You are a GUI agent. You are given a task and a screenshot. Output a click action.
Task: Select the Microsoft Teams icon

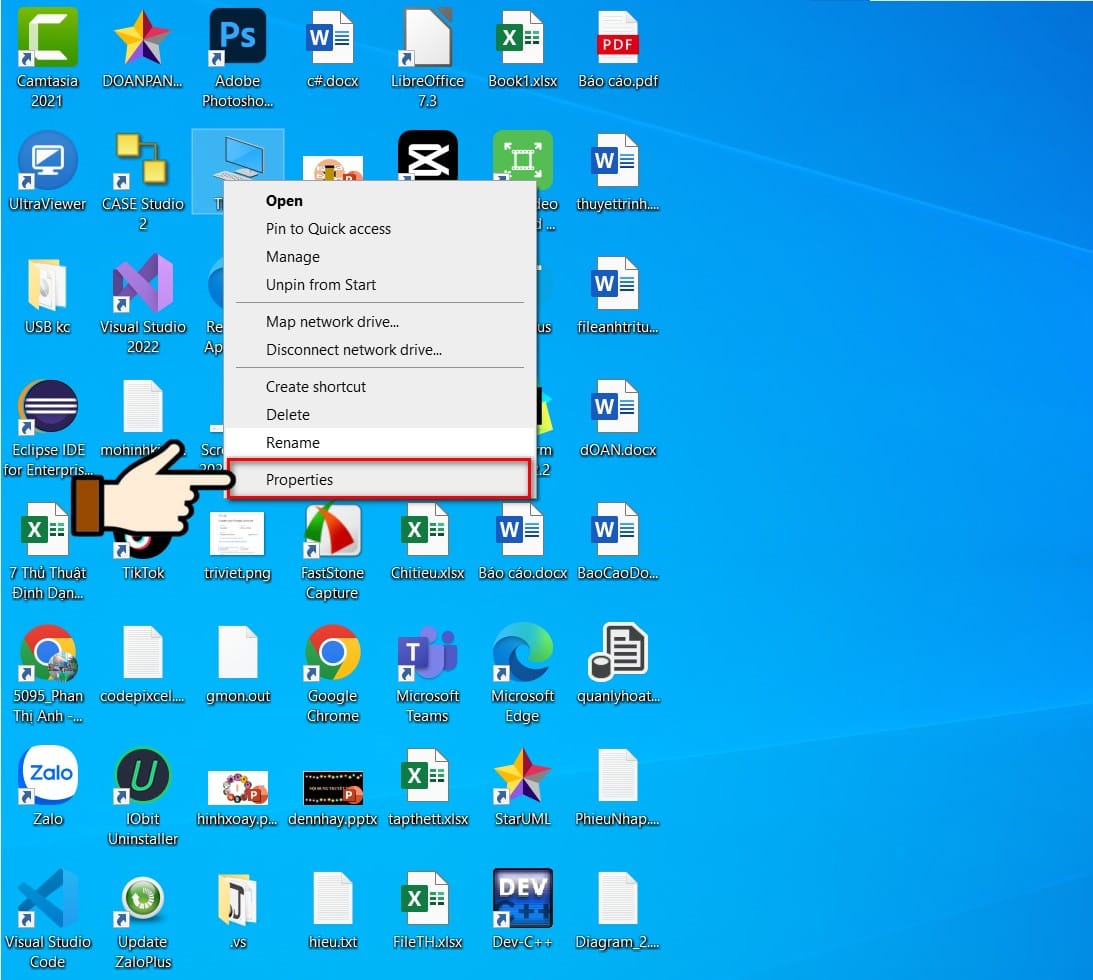[427, 652]
